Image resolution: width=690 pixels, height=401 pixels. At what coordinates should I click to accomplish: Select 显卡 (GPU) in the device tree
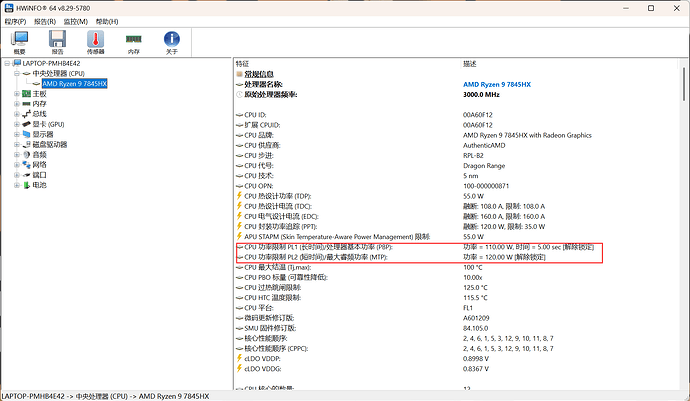[48, 124]
